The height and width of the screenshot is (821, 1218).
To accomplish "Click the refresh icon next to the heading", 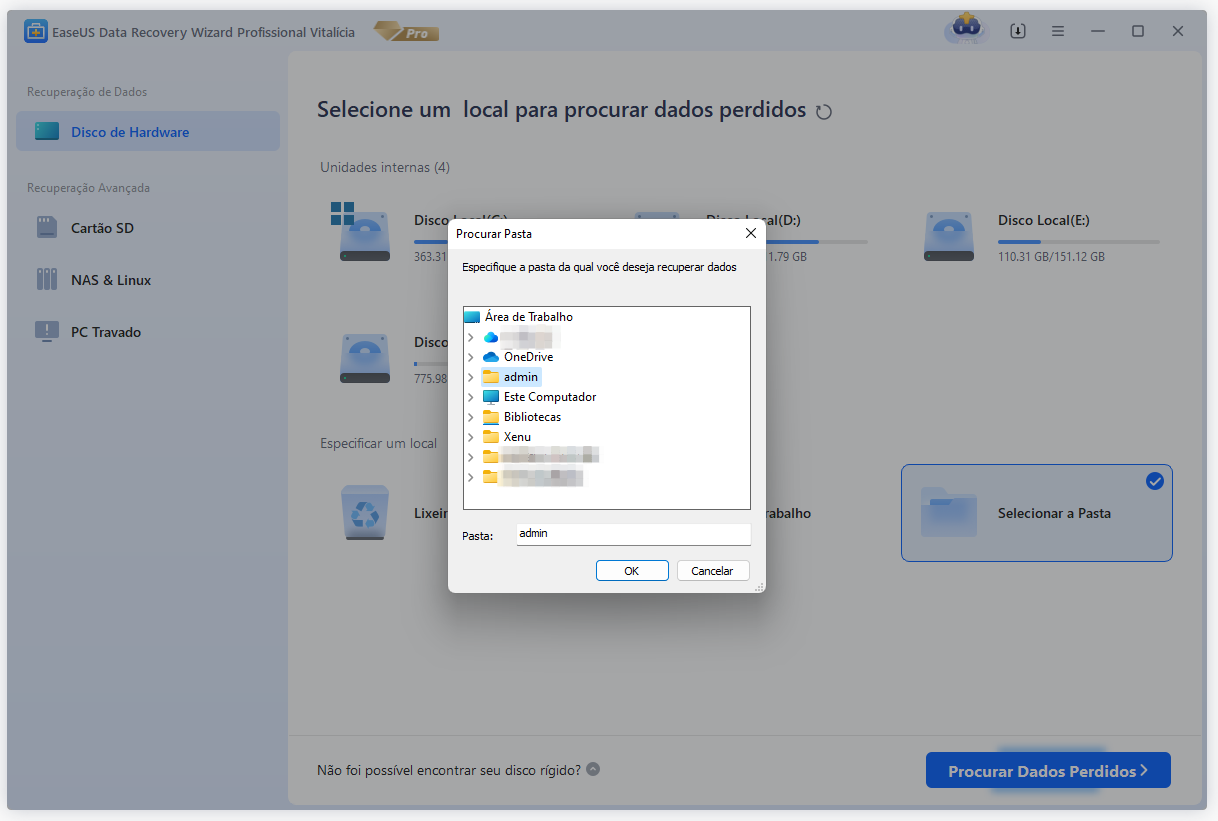I will (x=824, y=112).
